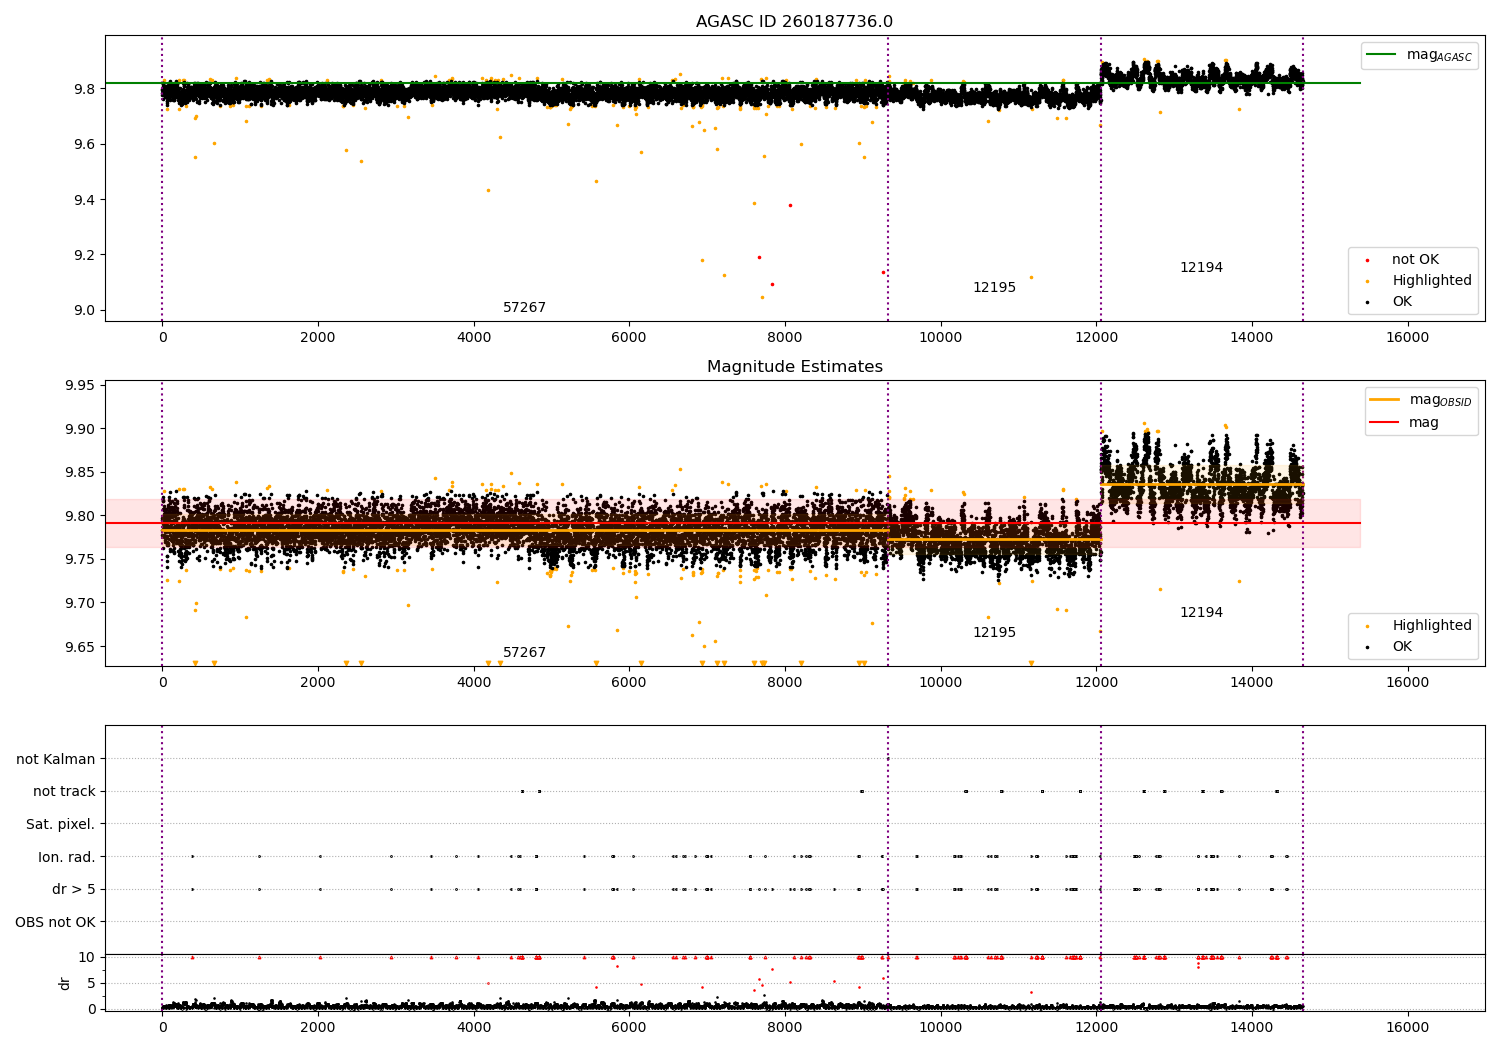Image resolution: width=1500 pixels, height=1050 pixels.
Task: Click the "Ion. rad." row label
Action: pyautogui.click(x=67, y=858)
